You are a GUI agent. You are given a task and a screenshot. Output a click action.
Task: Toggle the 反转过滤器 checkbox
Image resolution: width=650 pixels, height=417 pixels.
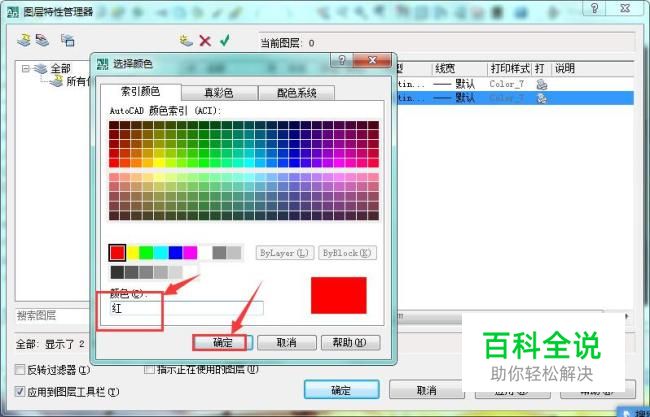(x=20, y=369)
